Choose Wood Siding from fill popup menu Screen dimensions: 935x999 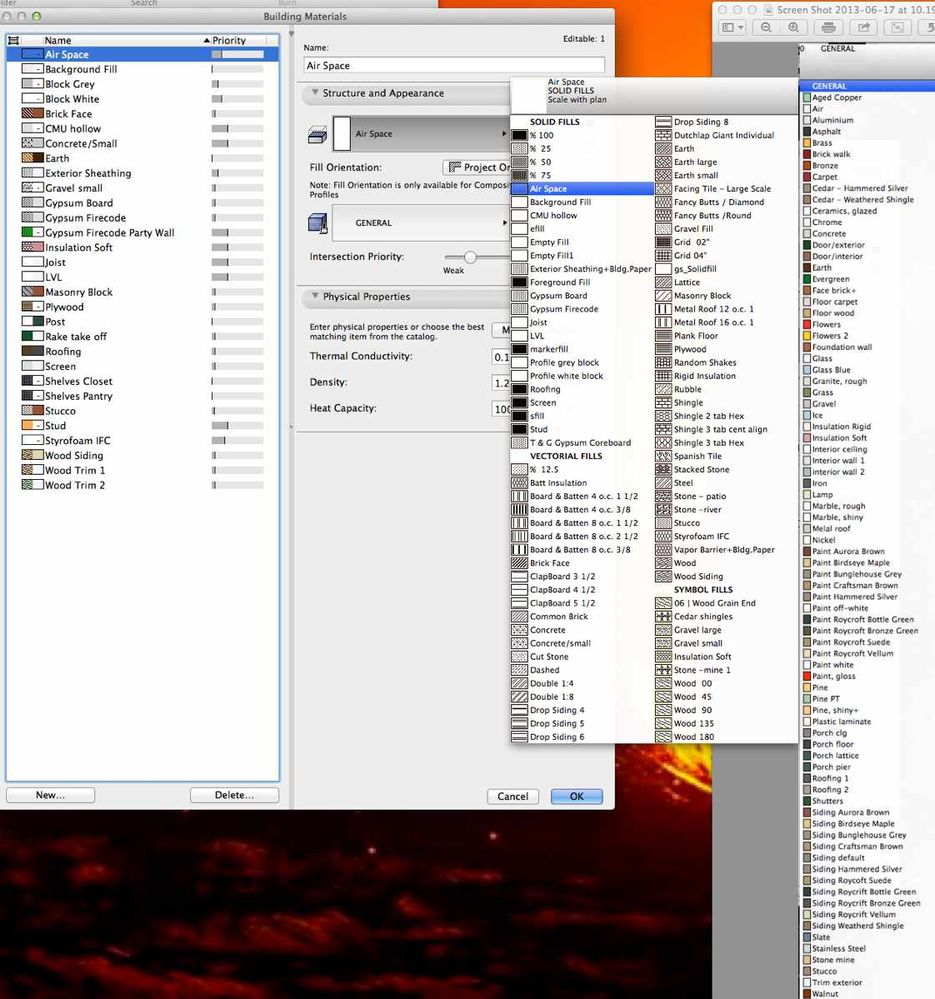pyautogui.click(x=725, y=577)
